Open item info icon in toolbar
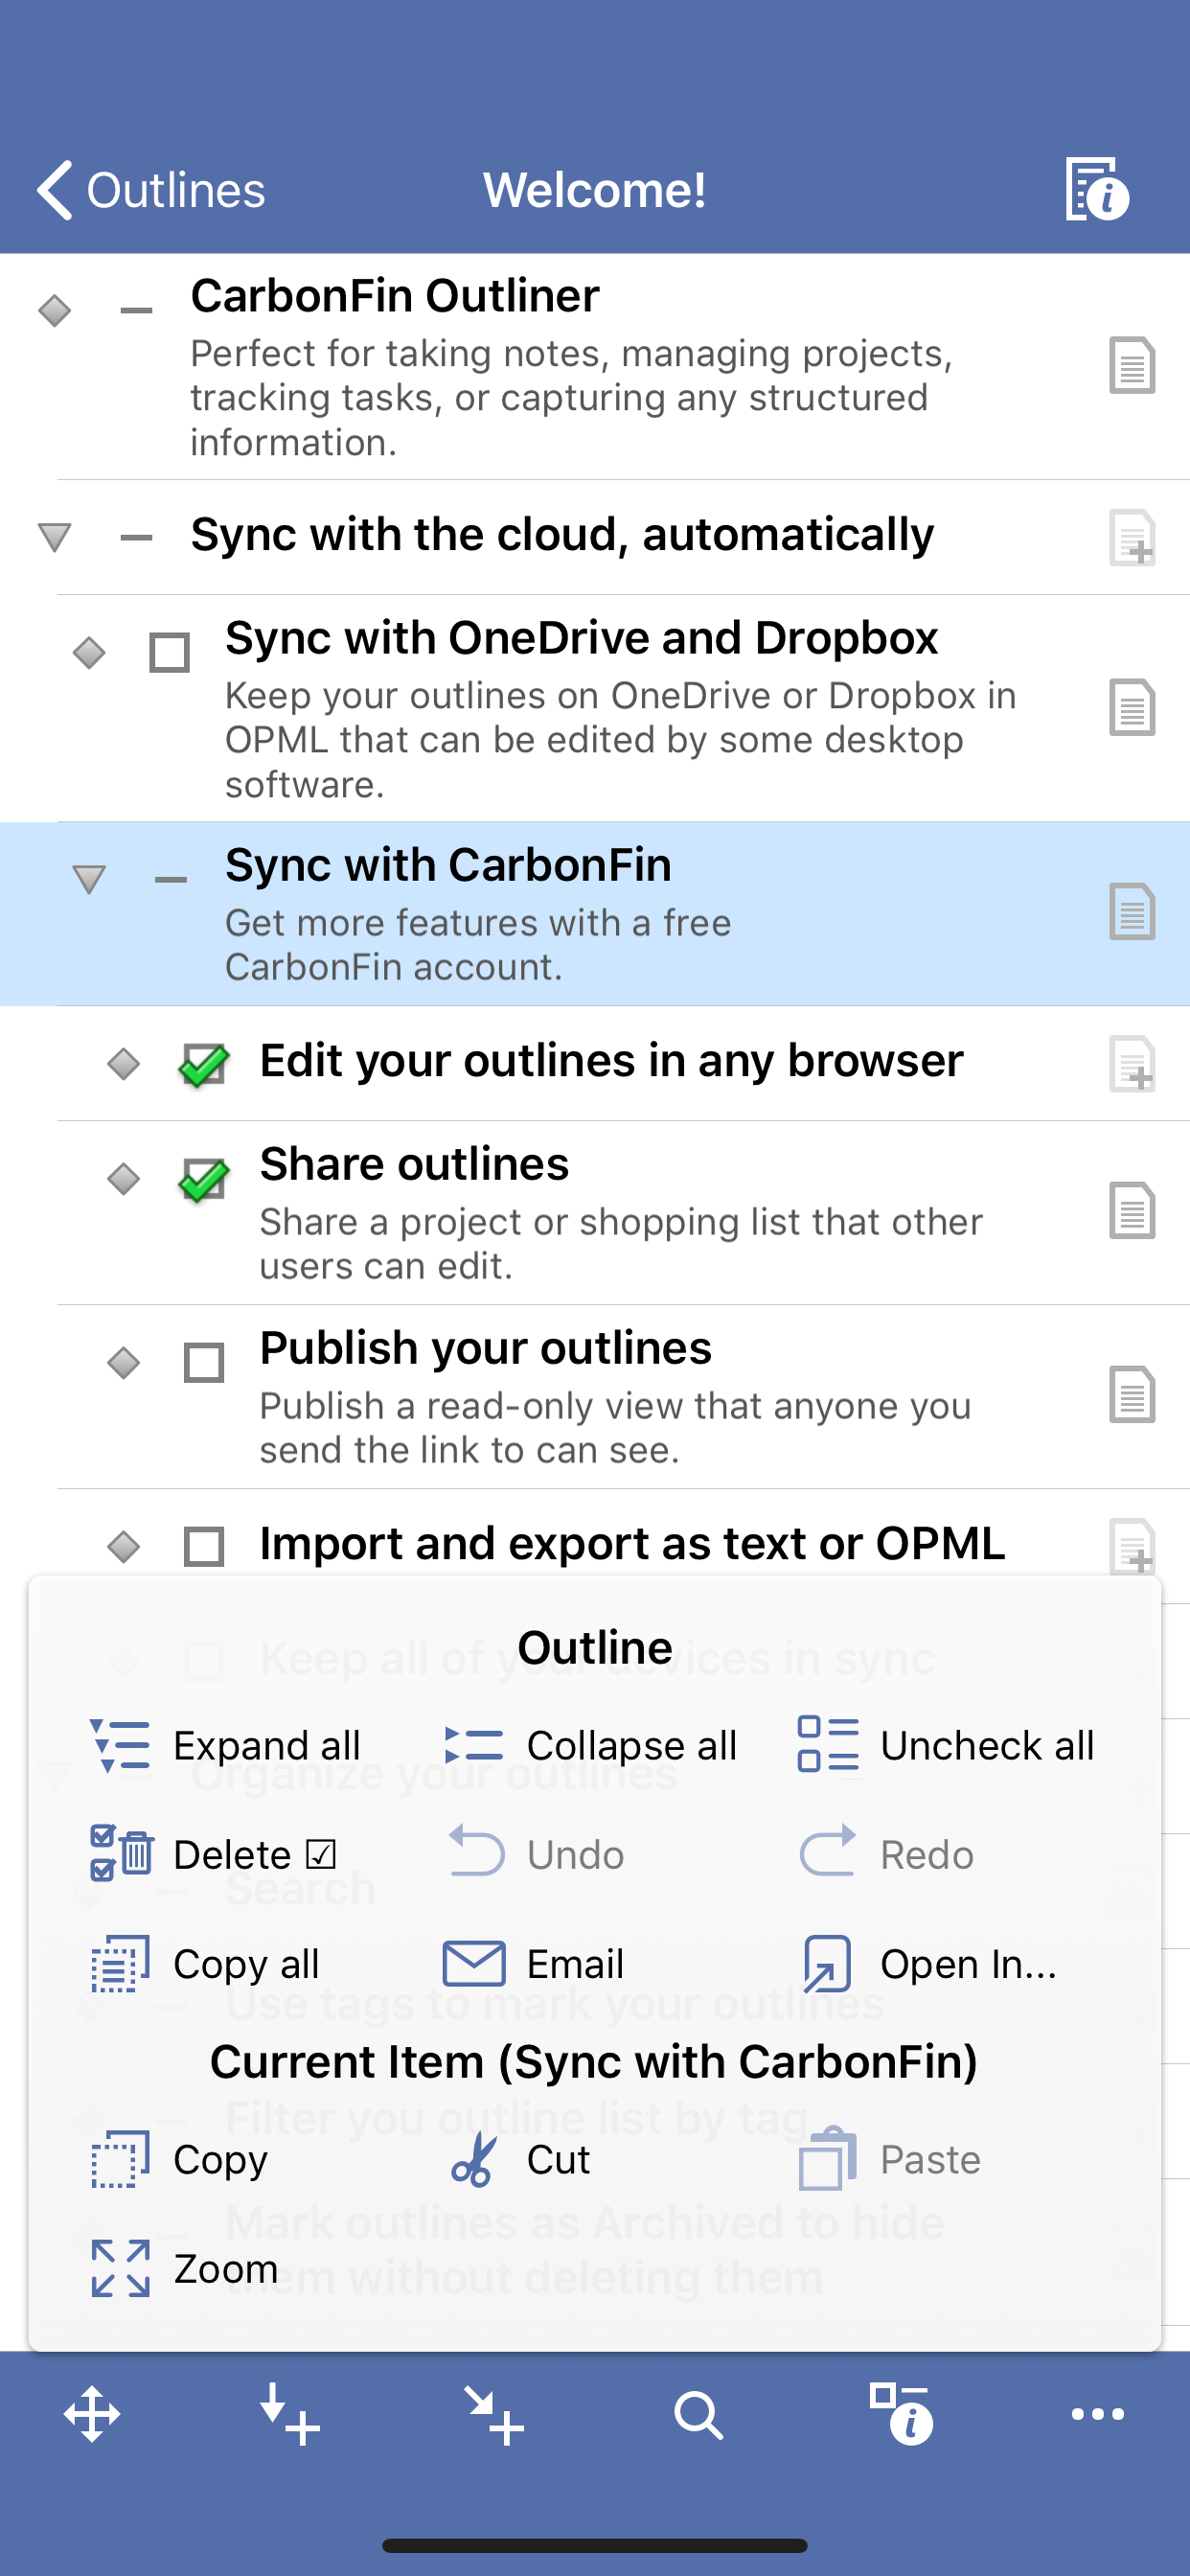Screen dimensions: 1190x2576 pos(900,2414)
